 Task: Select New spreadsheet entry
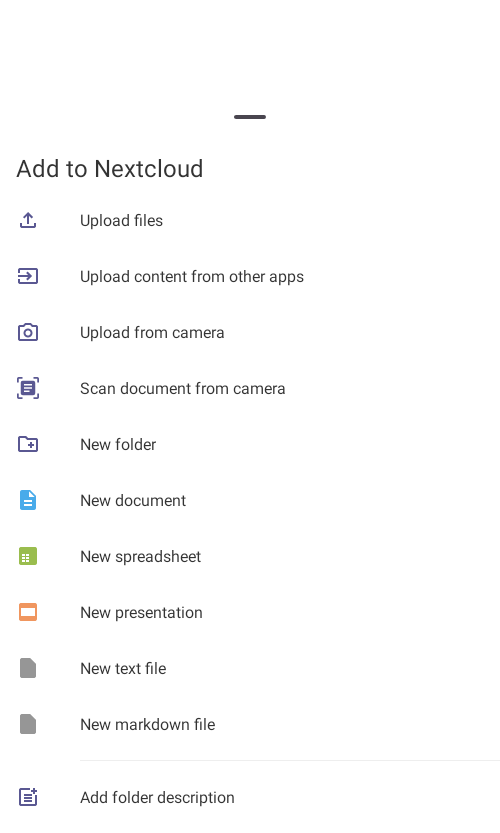[x=250, y=556]
